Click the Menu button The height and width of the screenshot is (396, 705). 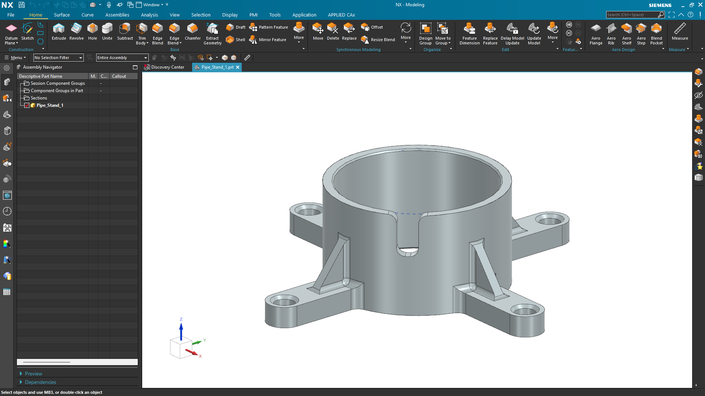(x=15, y=58)
